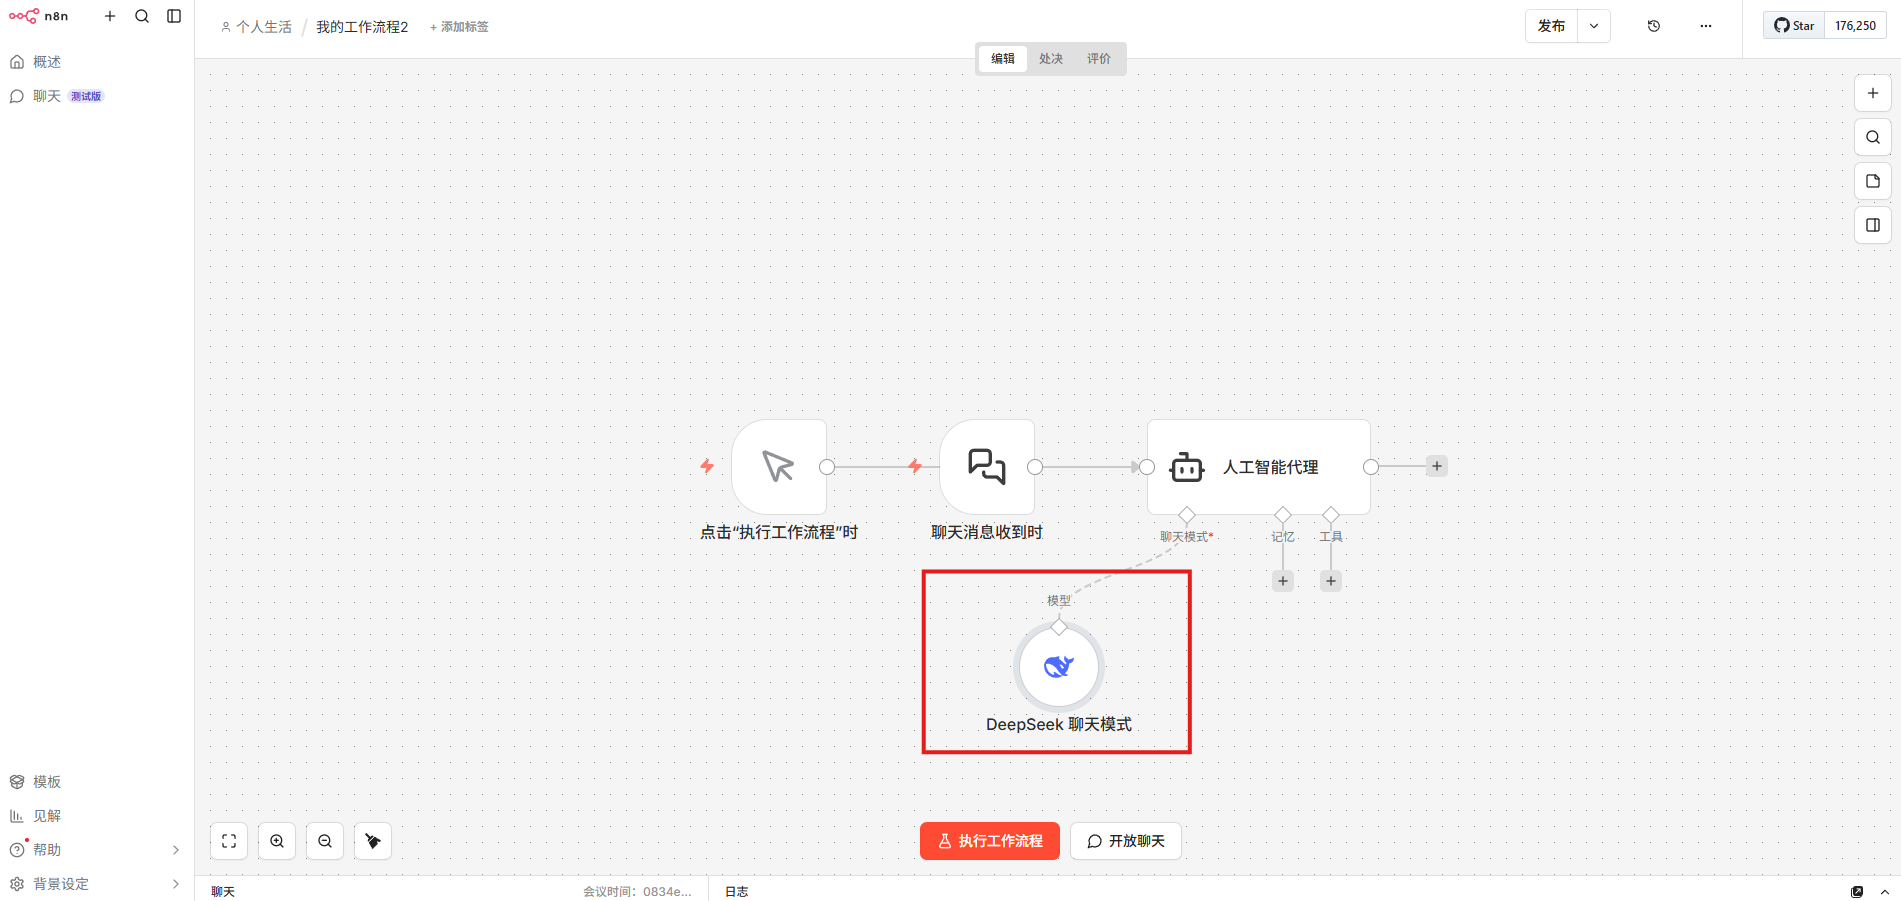This screenshot has height=901, width=1901.
Task: Expand the 帮助 help submenu
Action: (x=175, y=850)
